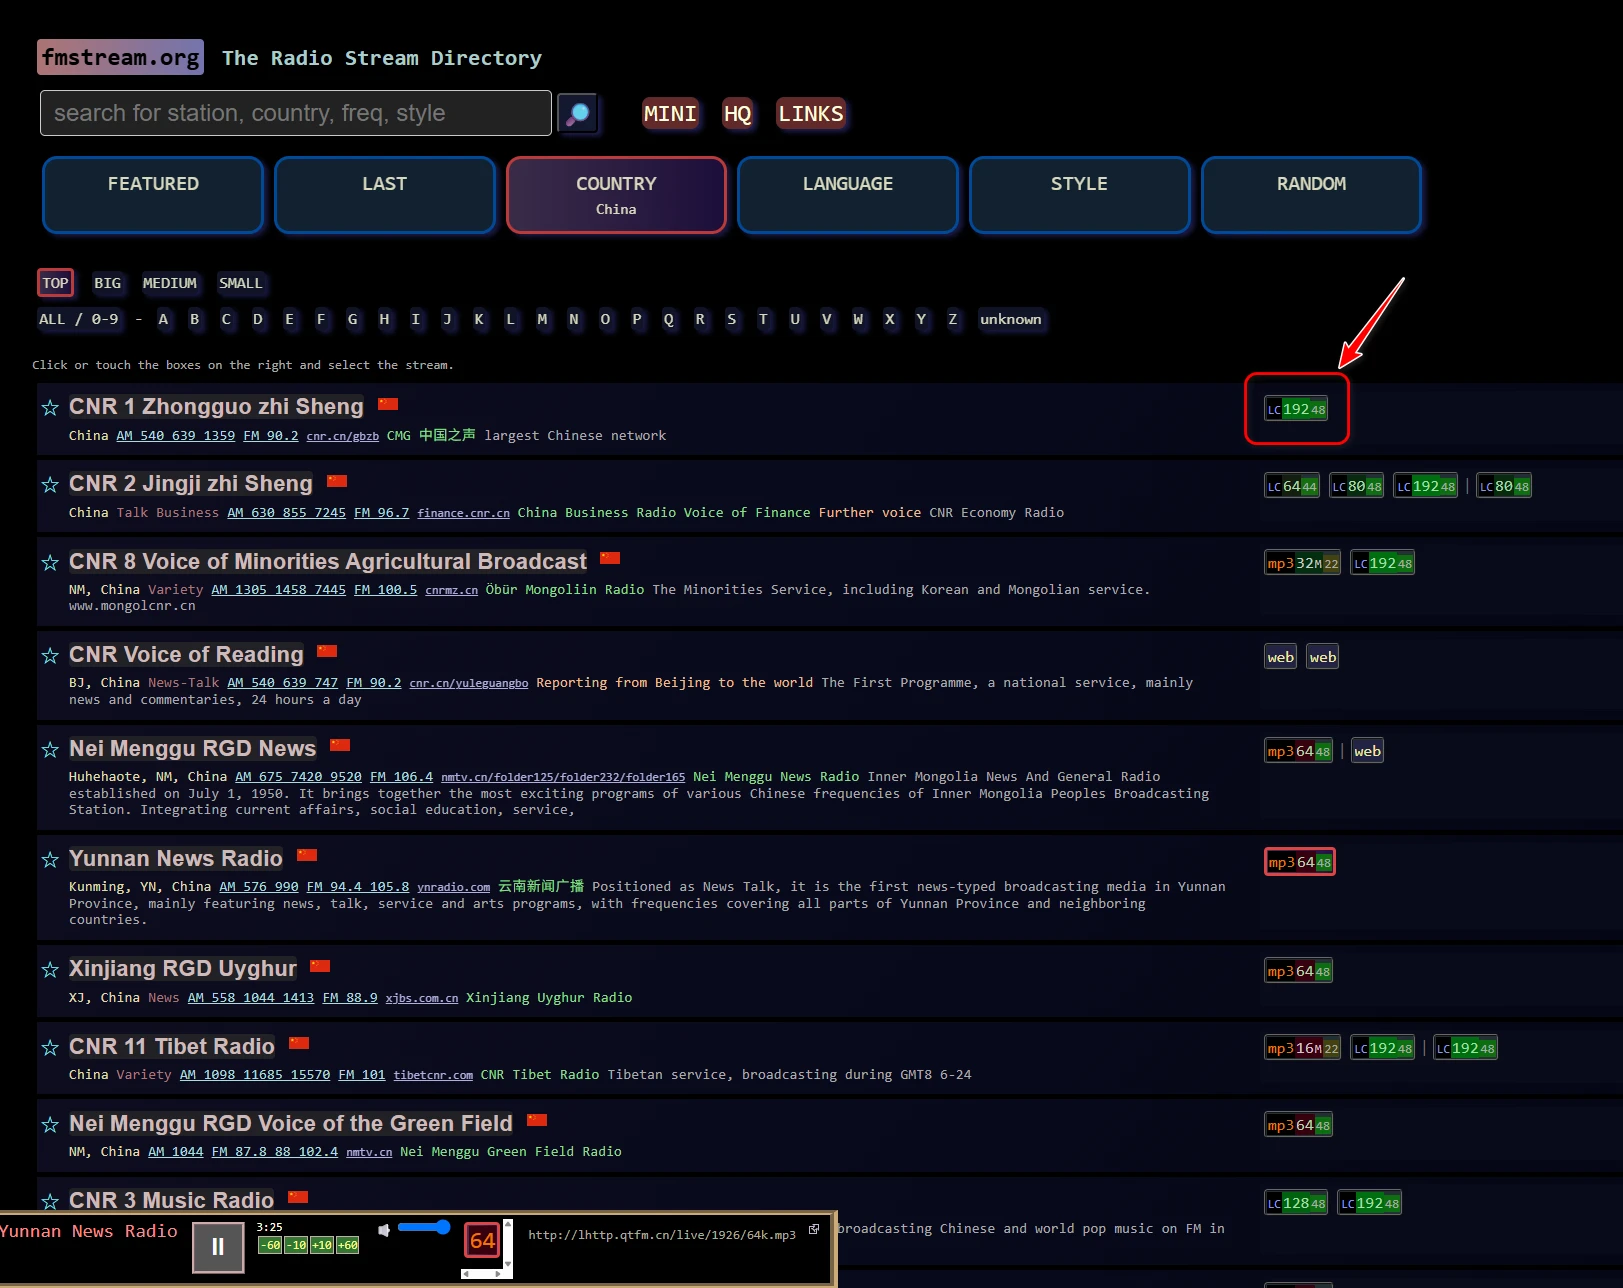Select the SMALL station filter
The width and height of the screenshot is (1623, 1288).
pyautogui.click(x=240, y=283)
